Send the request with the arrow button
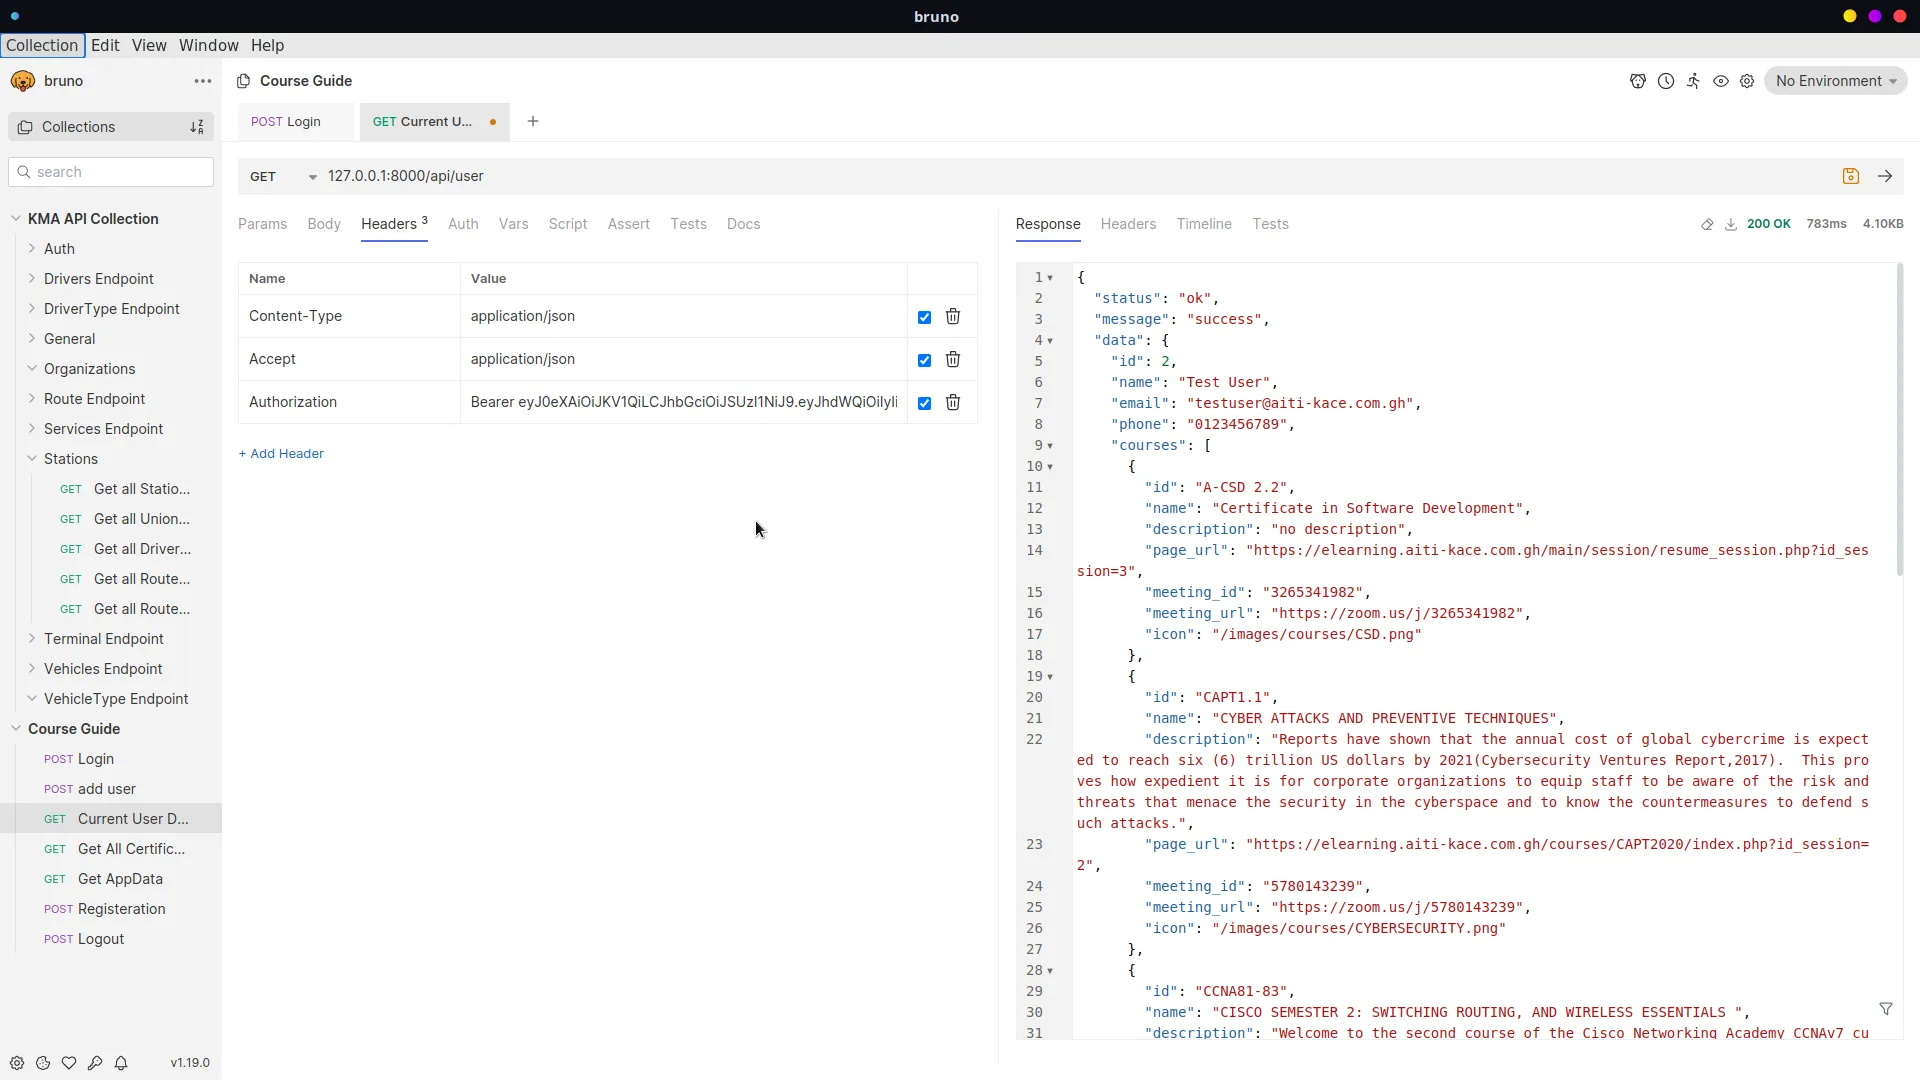This screenshot has width=1920, height=1080. tap(1886, 176)
